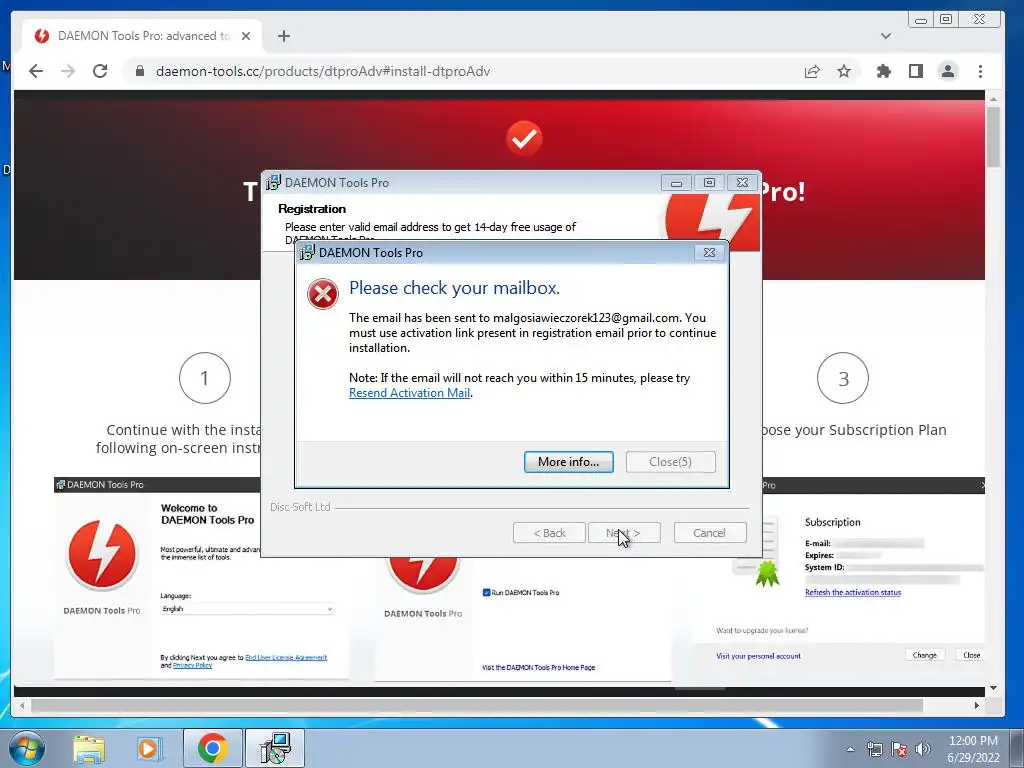Click the volume speaker tray icon
This screenshot has width=1024, height=768.
pyautogui.click(x=923, y=749)
